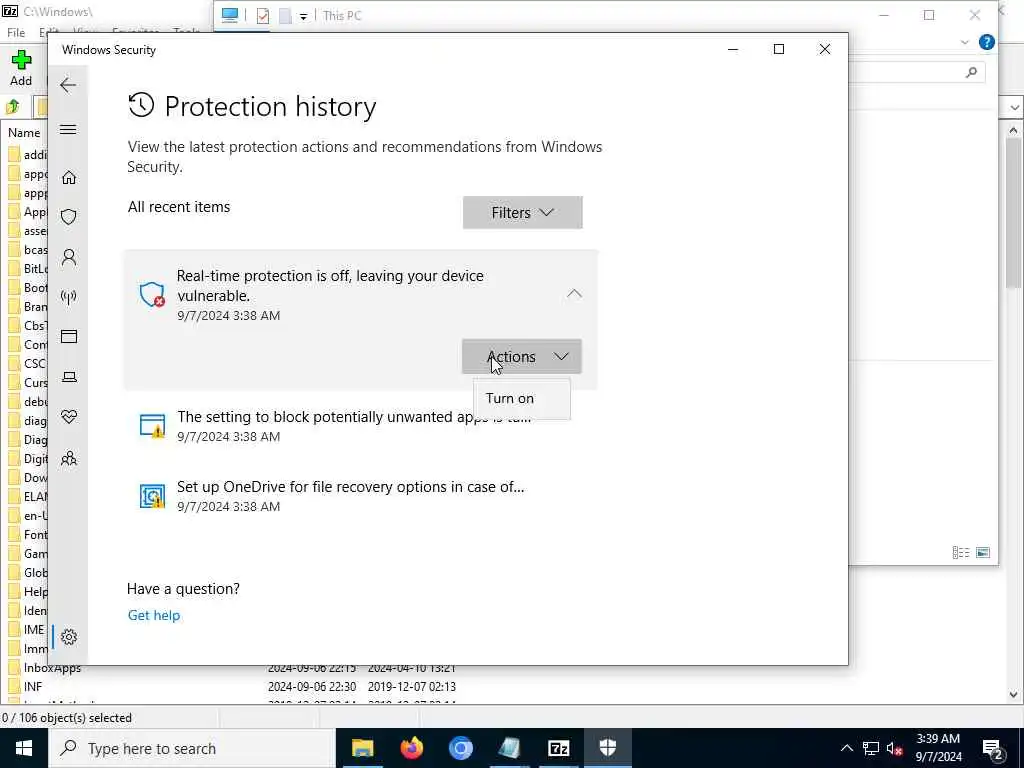The width and height of the screenshot is (1024, 768).
Task: Open Device performance & health heart icon
Action: (69, 417)
